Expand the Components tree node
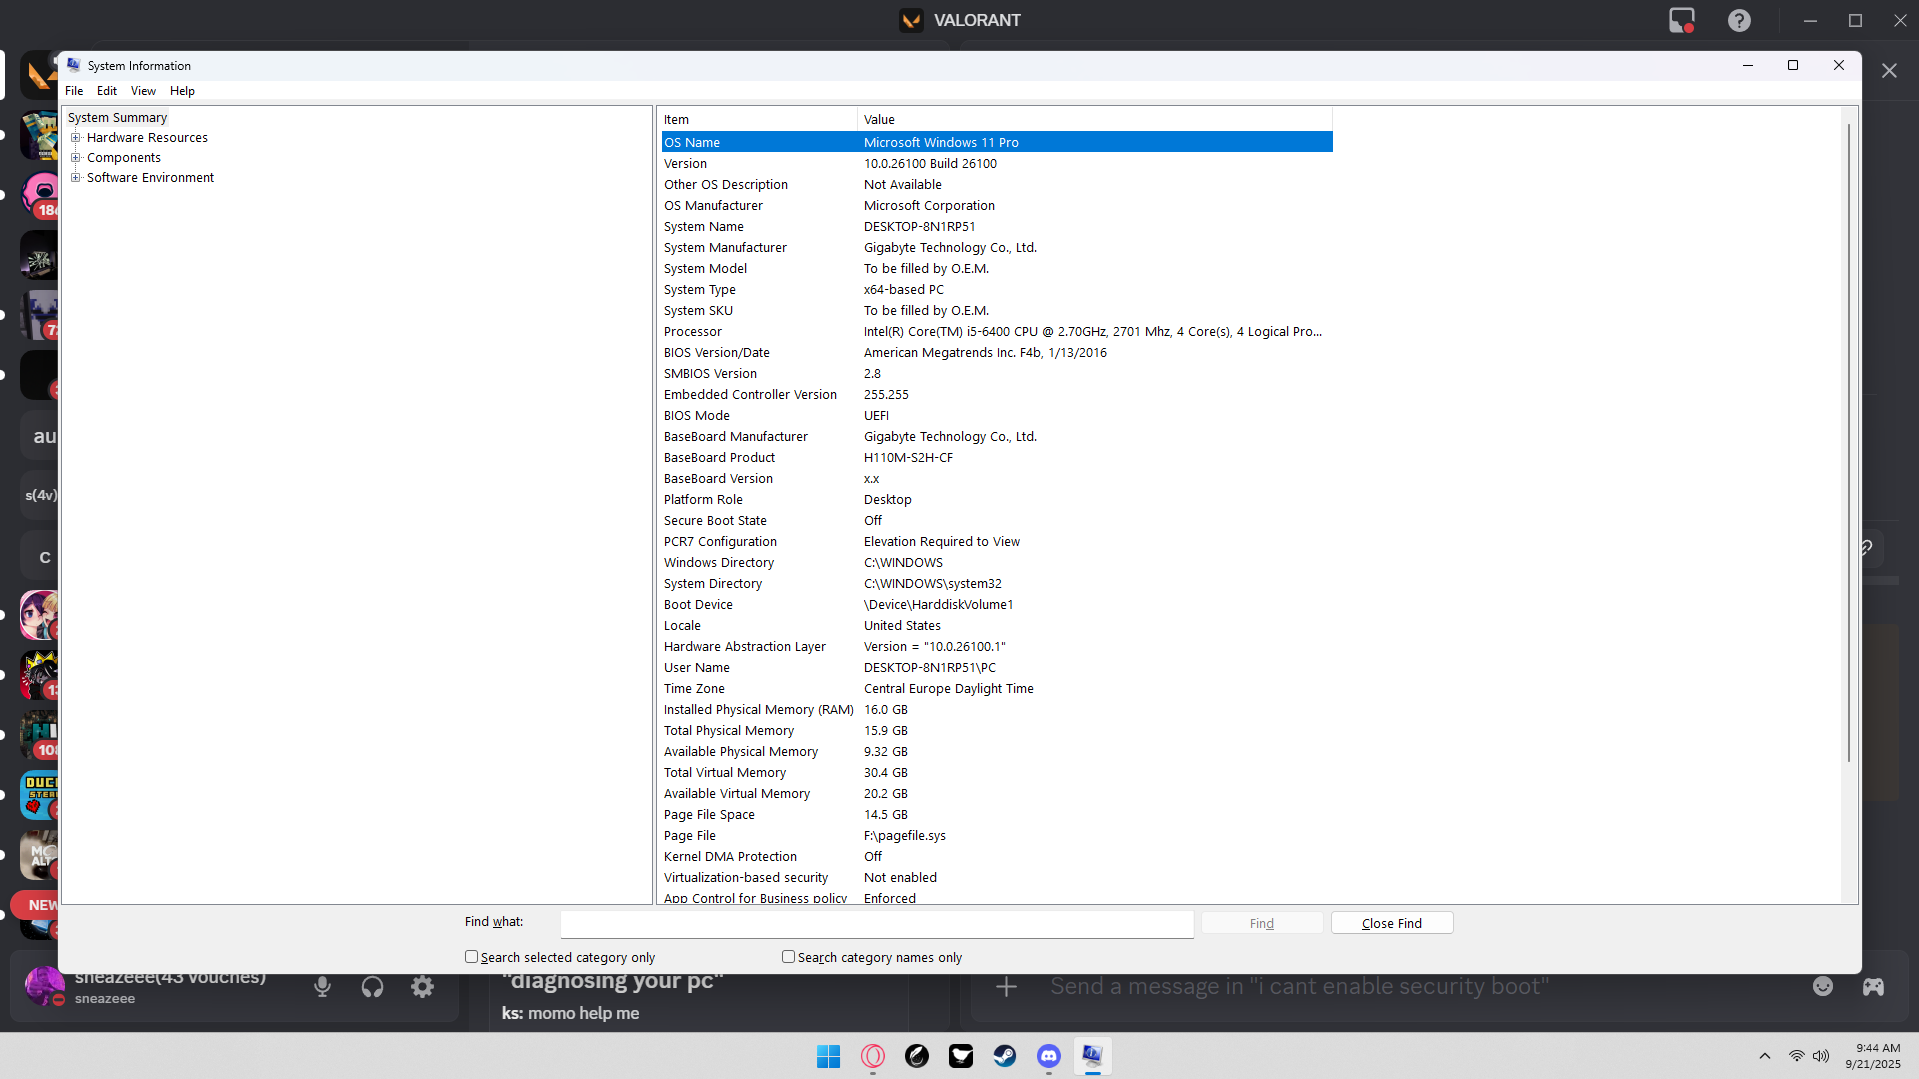1919x1079 pixels. pos(75,158)
